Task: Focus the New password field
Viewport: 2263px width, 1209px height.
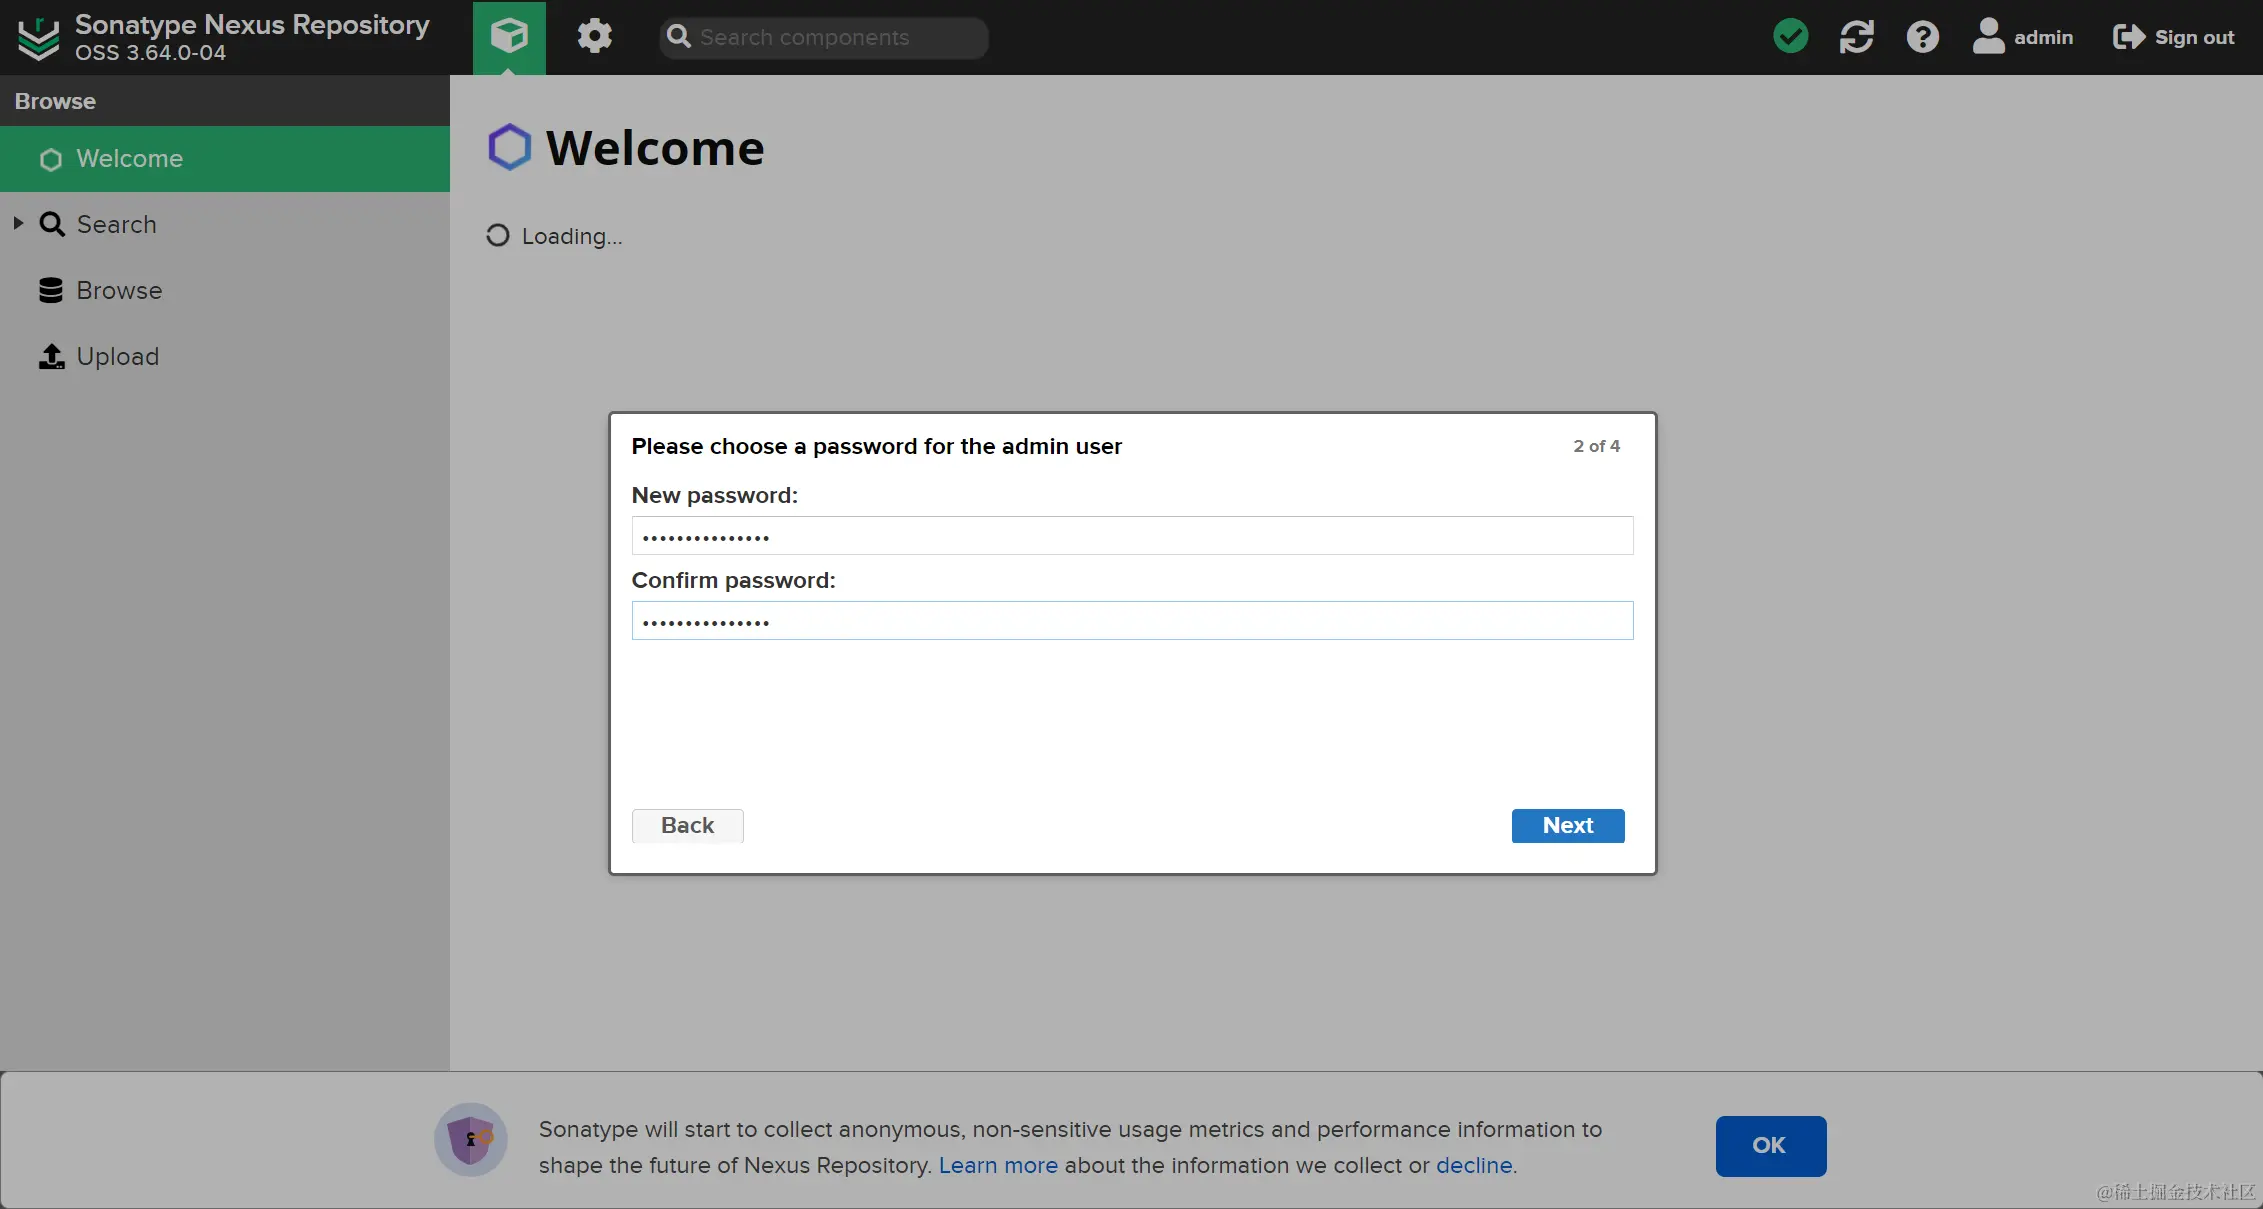Action: [1132, 536]
